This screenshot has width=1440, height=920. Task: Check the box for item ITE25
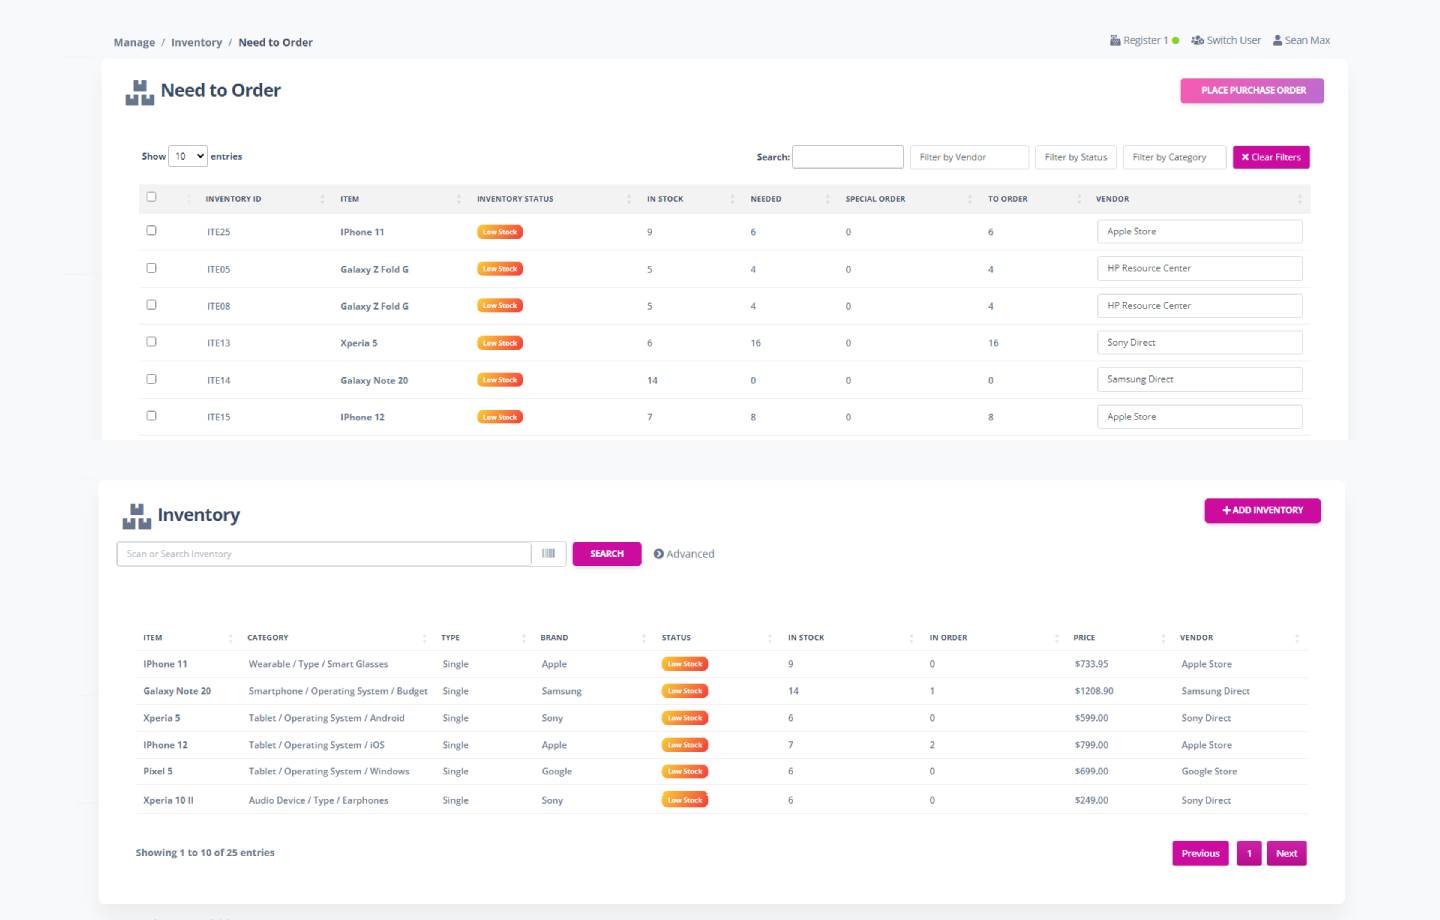pyautogui.click(x=152, y=231)
